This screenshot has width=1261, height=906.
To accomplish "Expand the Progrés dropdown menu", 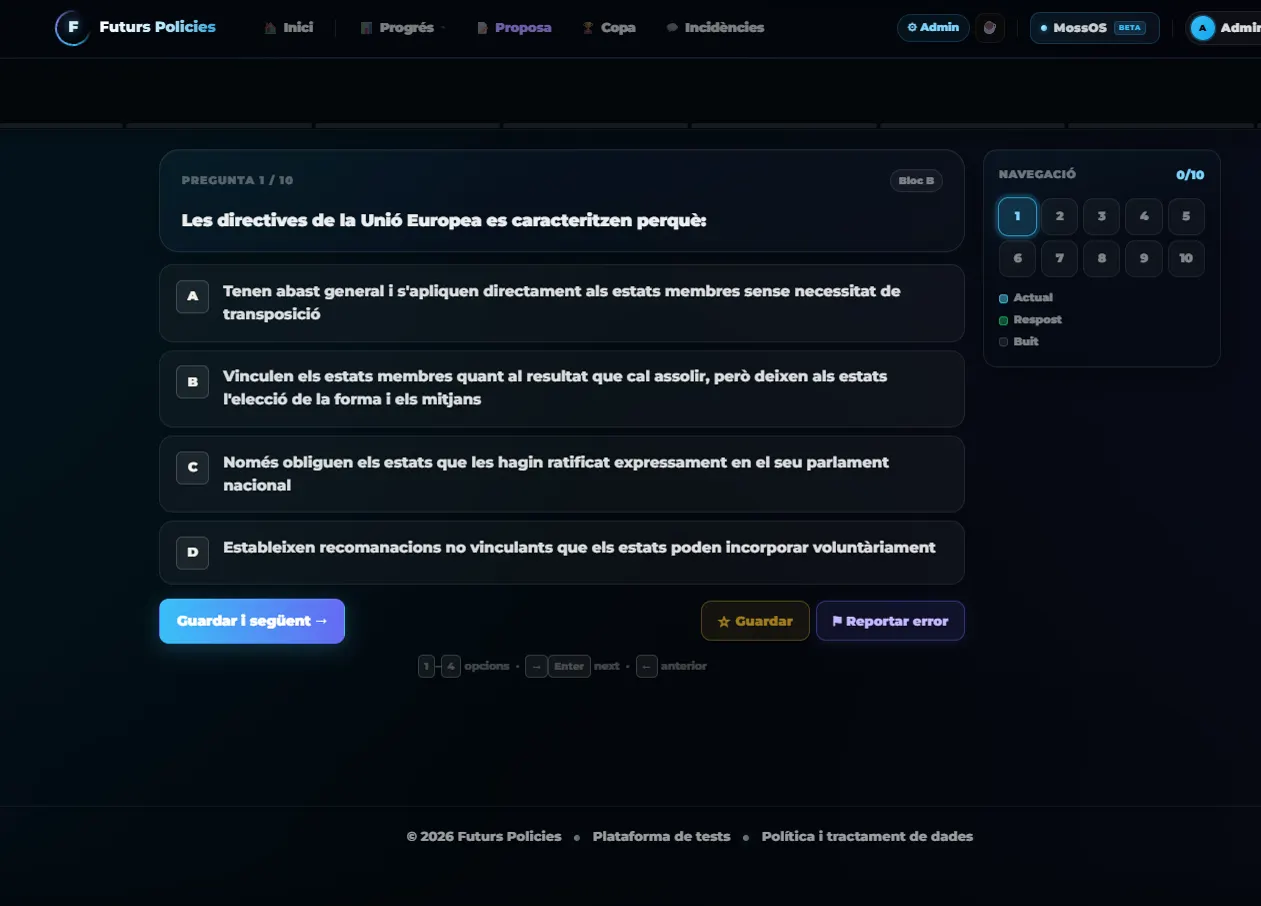I will tap(402, 28).
